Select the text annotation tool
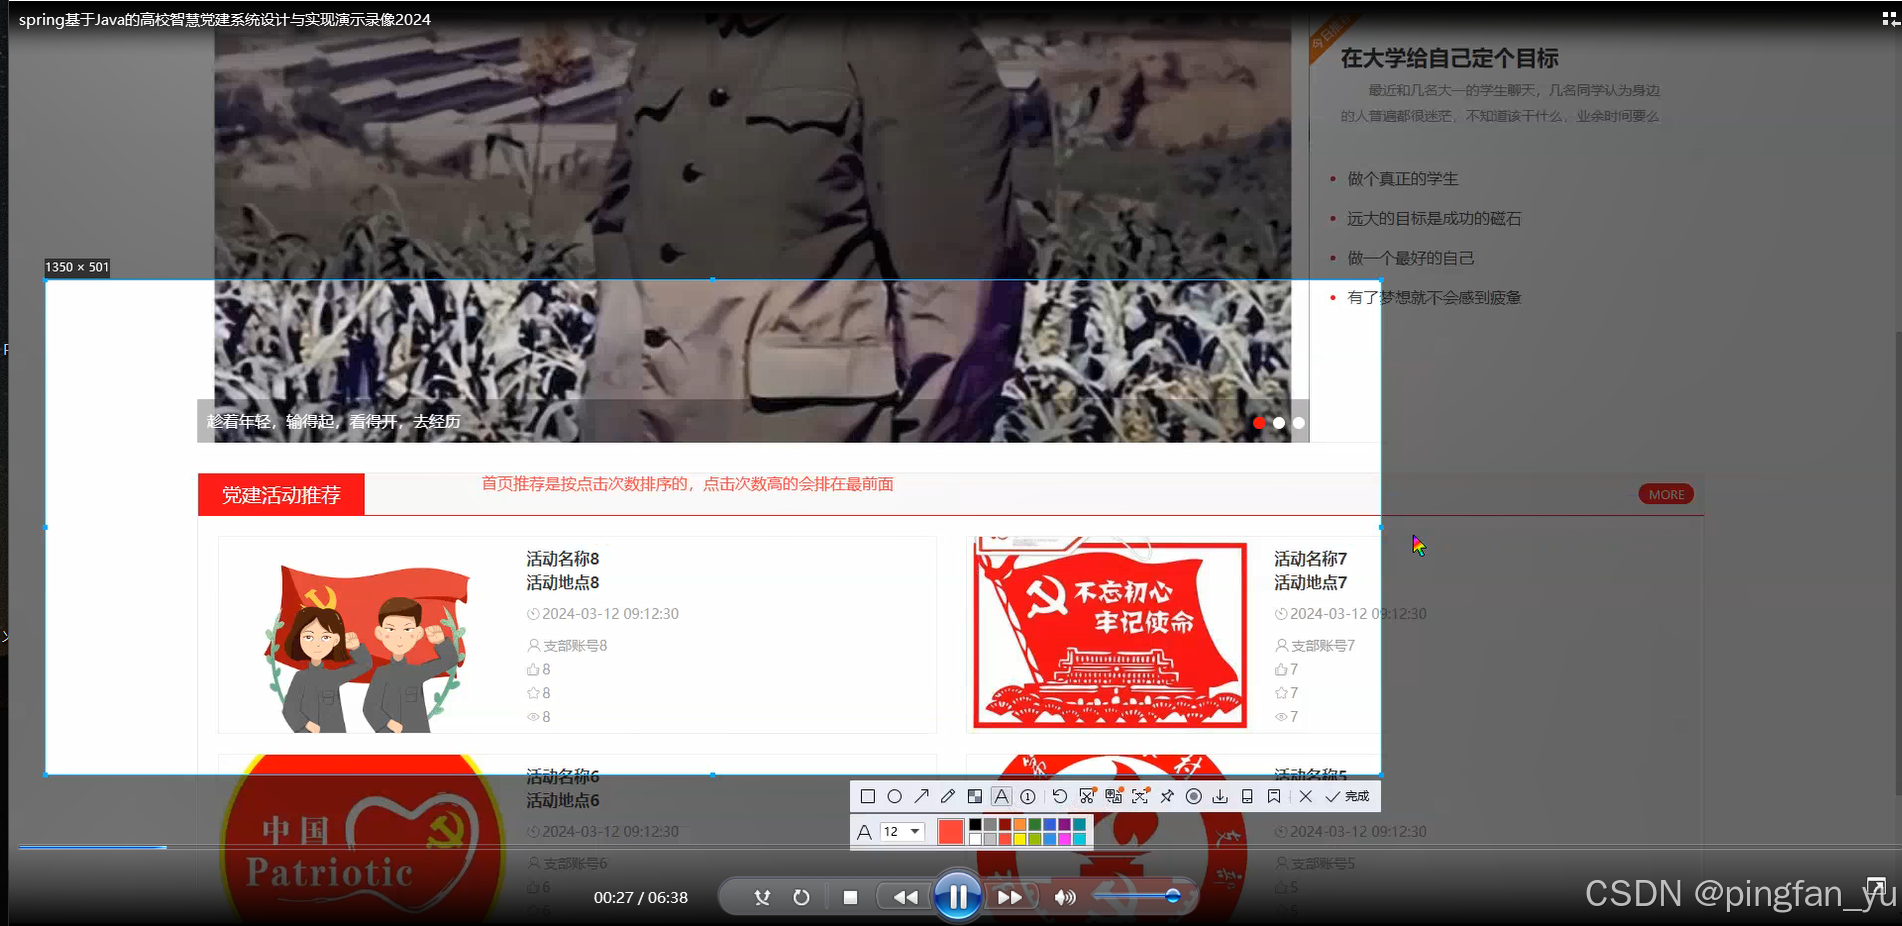The width and height of the screenshot is (1902, 926). pyautogui.click(x=1001, y=797)
